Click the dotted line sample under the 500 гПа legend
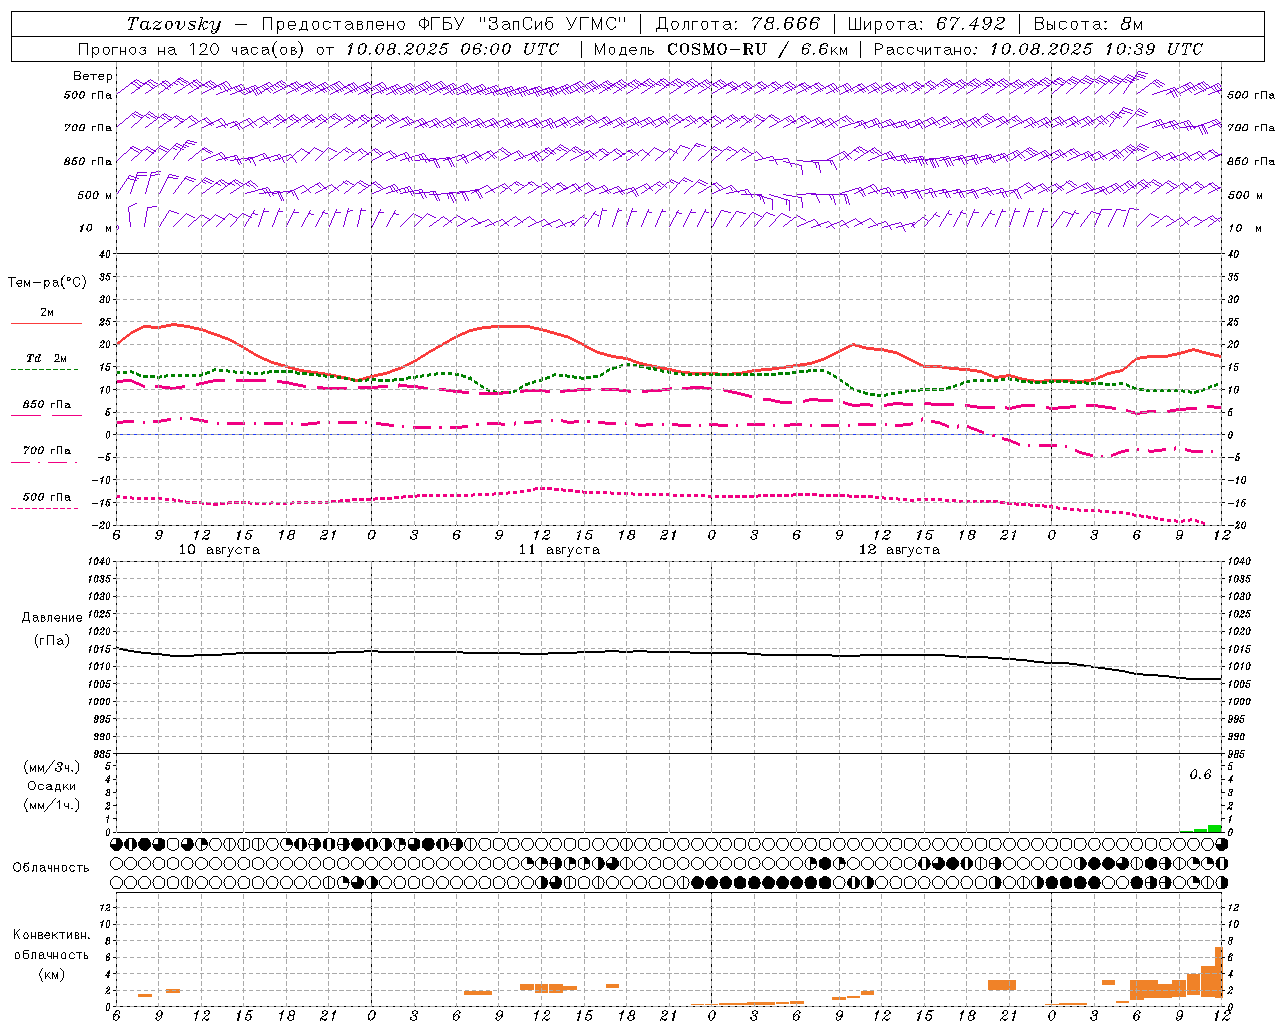The width and height of the screenshot is (1280, 1024). 45,509
